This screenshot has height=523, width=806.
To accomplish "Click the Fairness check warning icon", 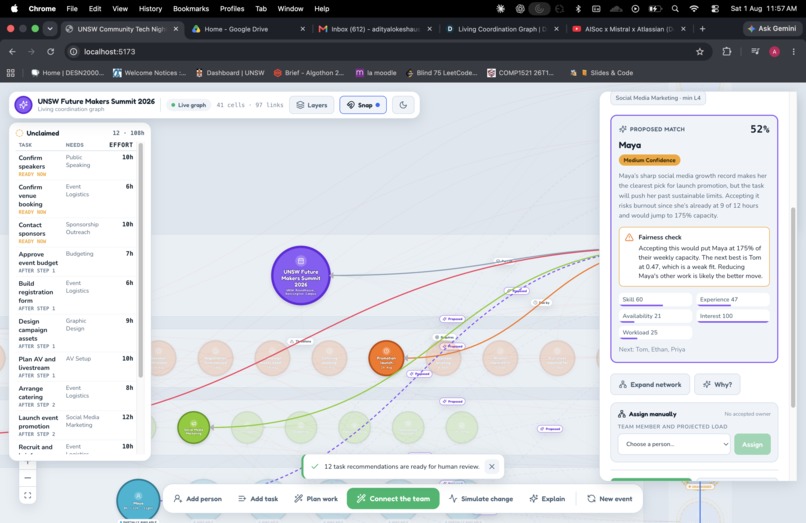I will [x=629, y=237].
